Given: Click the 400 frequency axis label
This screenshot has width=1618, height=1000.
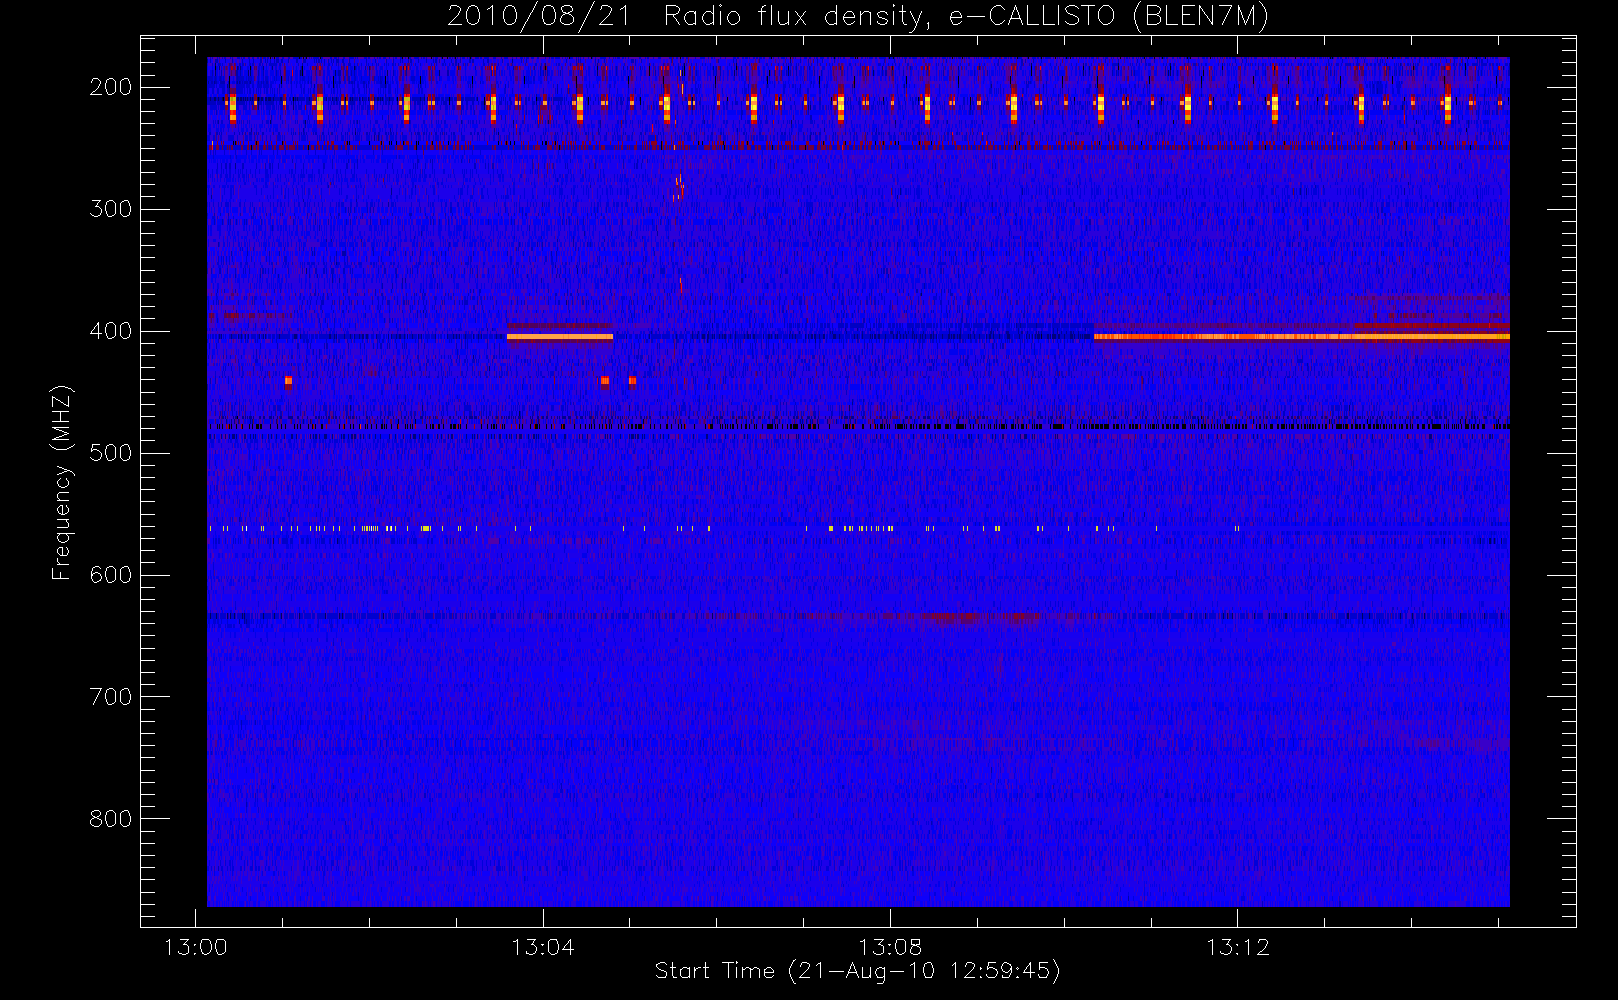Looking at the screenshot, I should (110, 331).
